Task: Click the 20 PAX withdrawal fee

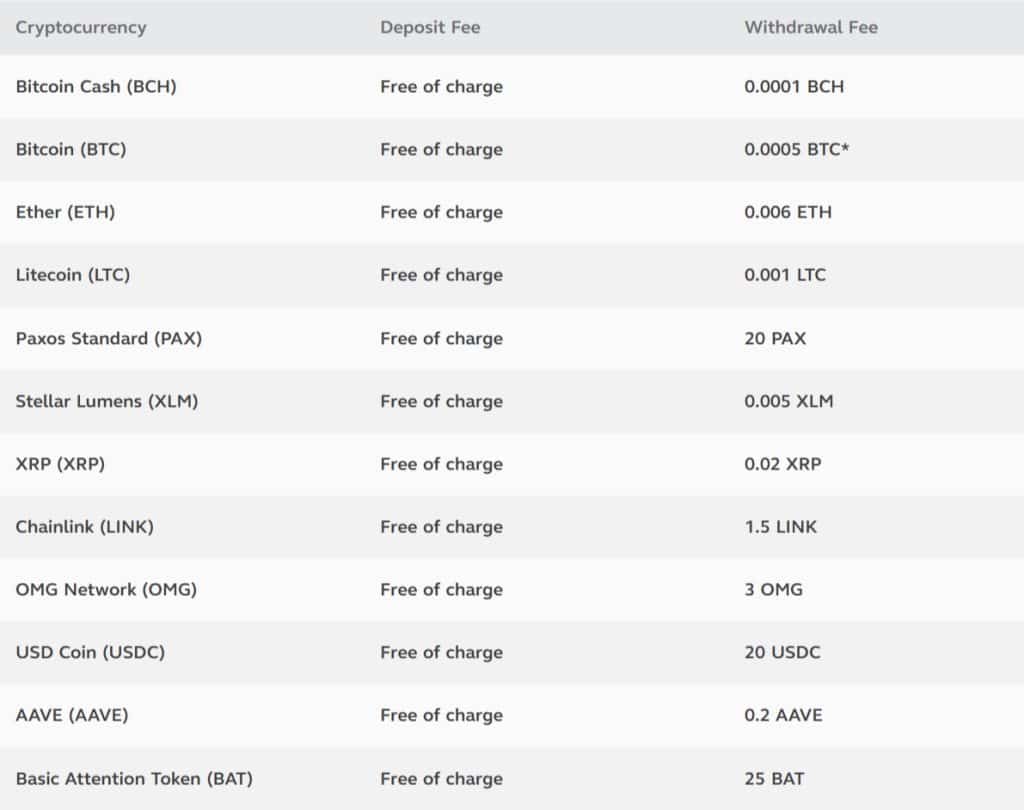Action: click(x=775, y=338)
